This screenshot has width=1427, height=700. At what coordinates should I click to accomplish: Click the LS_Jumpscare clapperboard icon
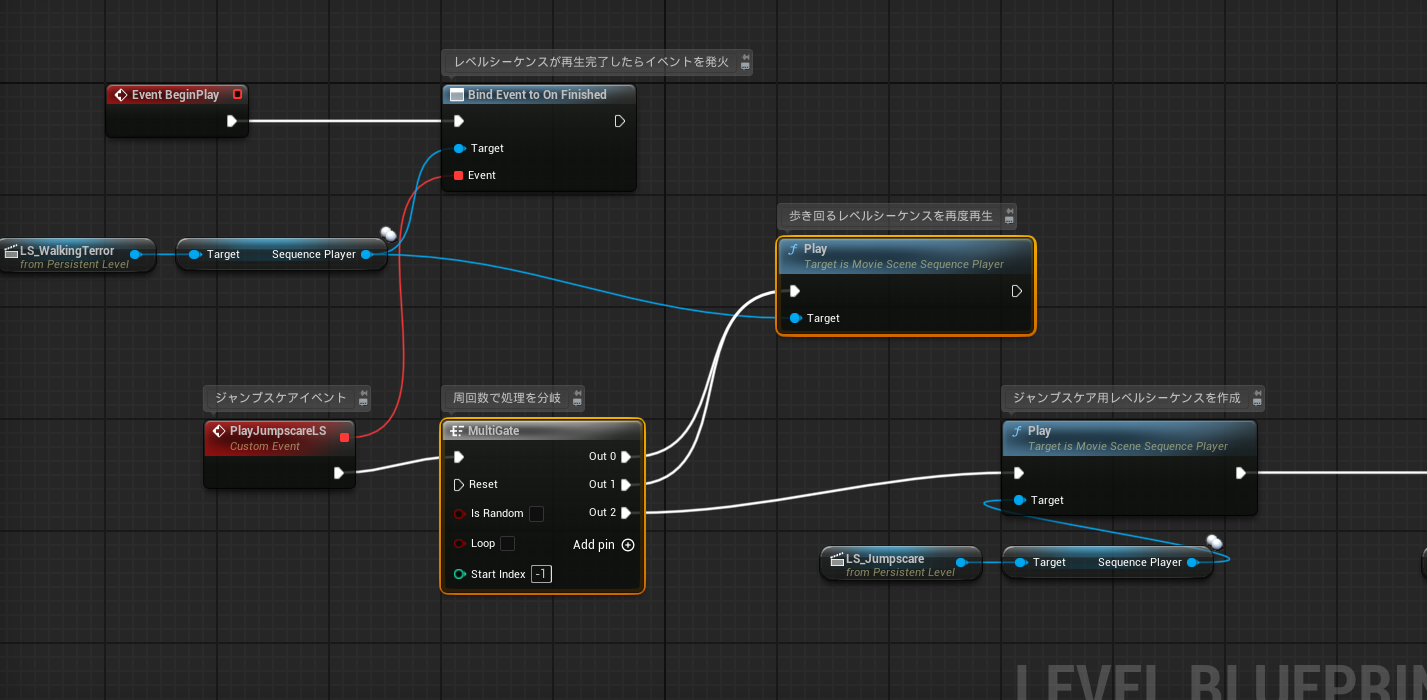pyautogui.click(x=837, y=559)
